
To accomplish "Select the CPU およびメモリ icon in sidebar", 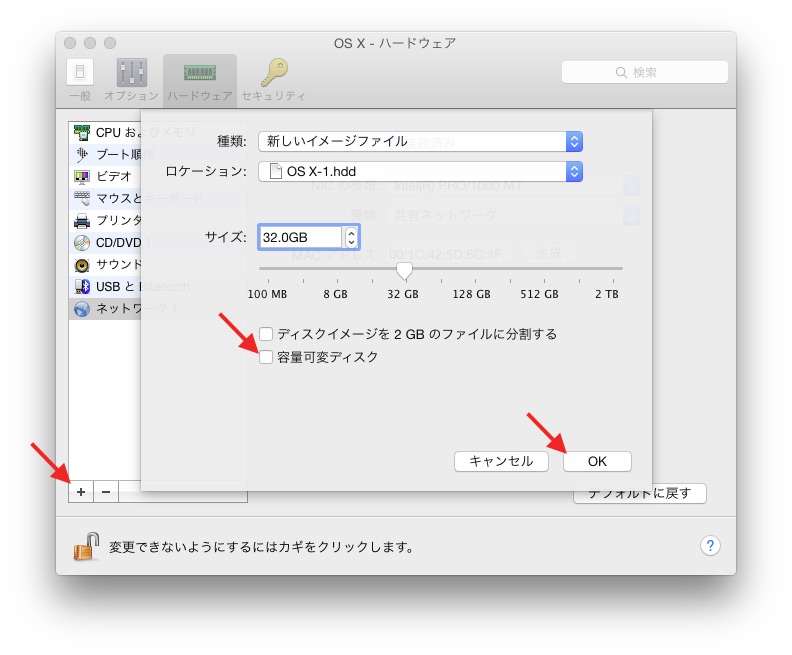I will [82, 132].
